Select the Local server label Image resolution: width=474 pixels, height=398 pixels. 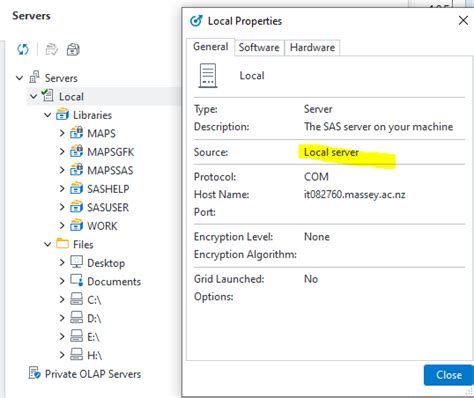tap(71, 97)
